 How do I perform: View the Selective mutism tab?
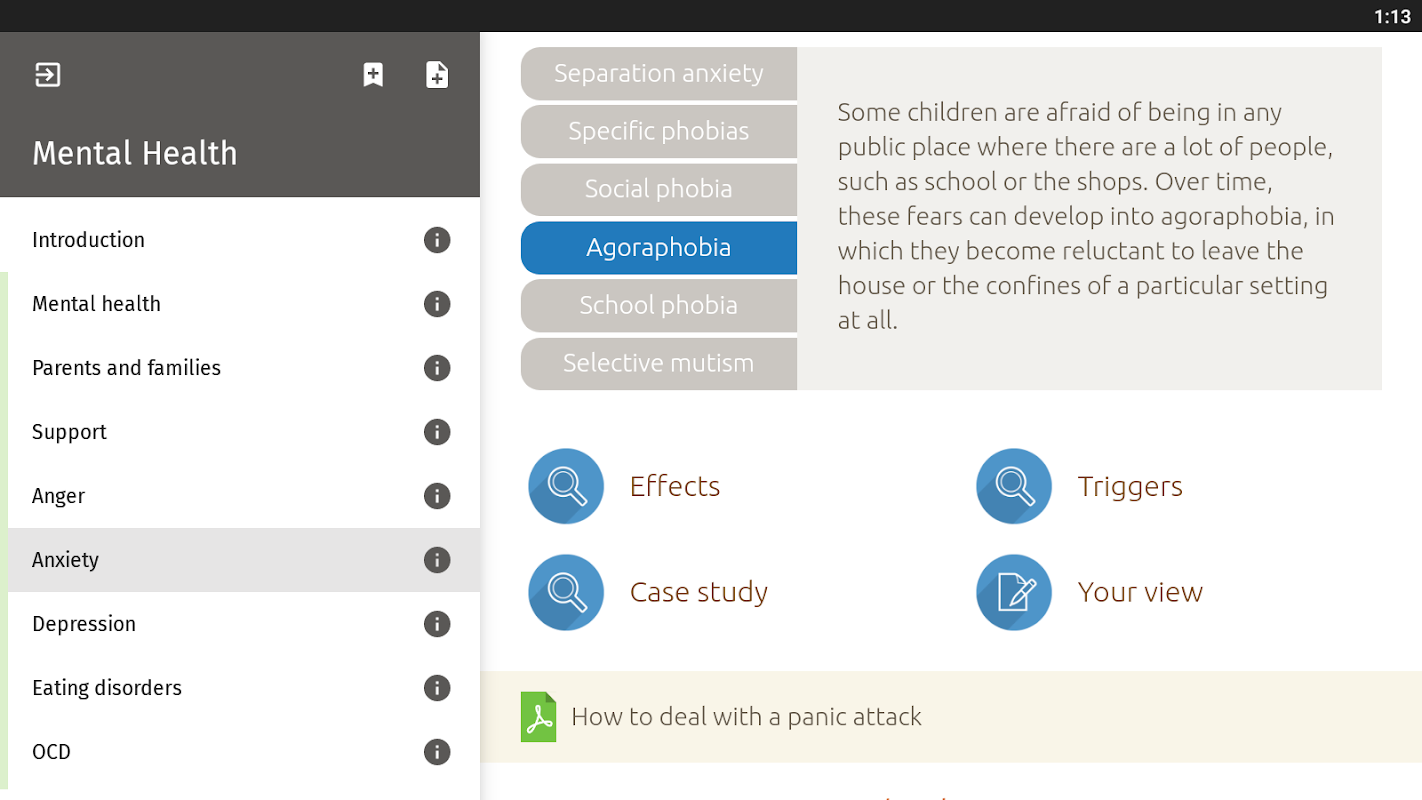659,363
